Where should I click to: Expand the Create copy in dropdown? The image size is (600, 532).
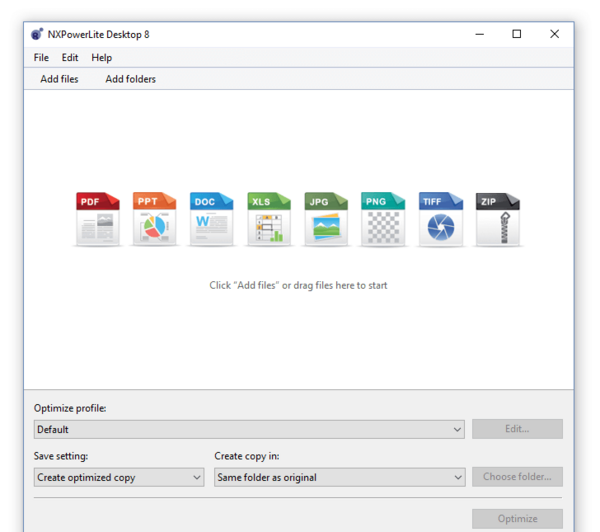click(x=340, y=477)
